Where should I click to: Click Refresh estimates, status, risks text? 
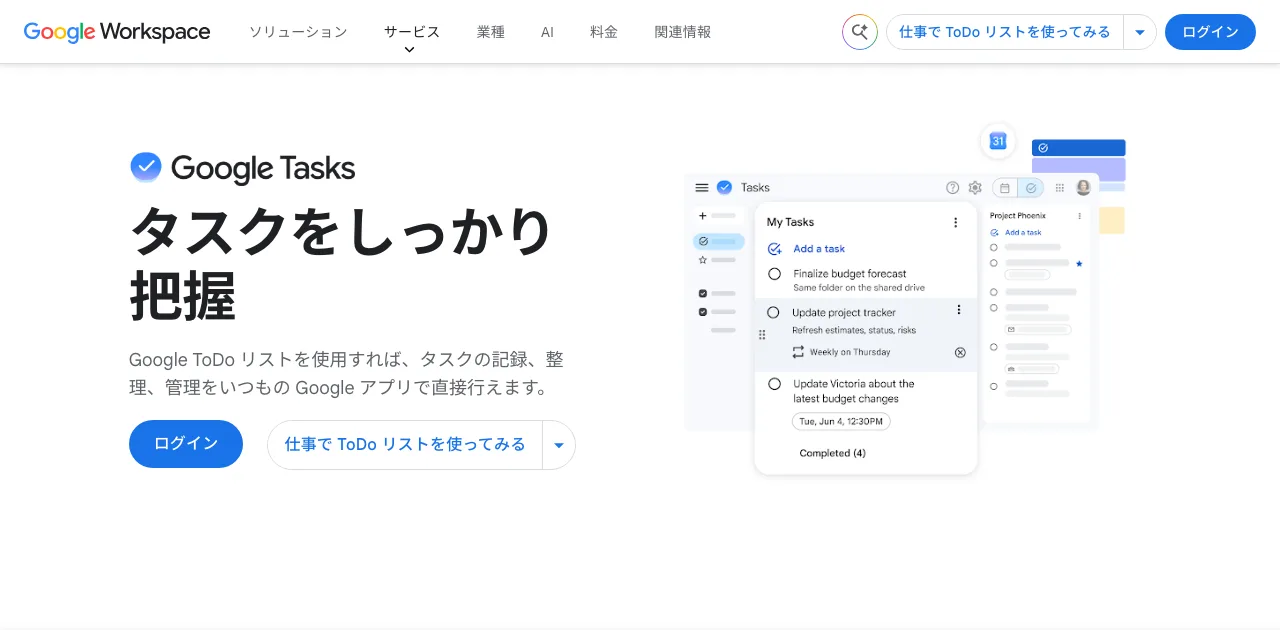click(x=854, y=330)
